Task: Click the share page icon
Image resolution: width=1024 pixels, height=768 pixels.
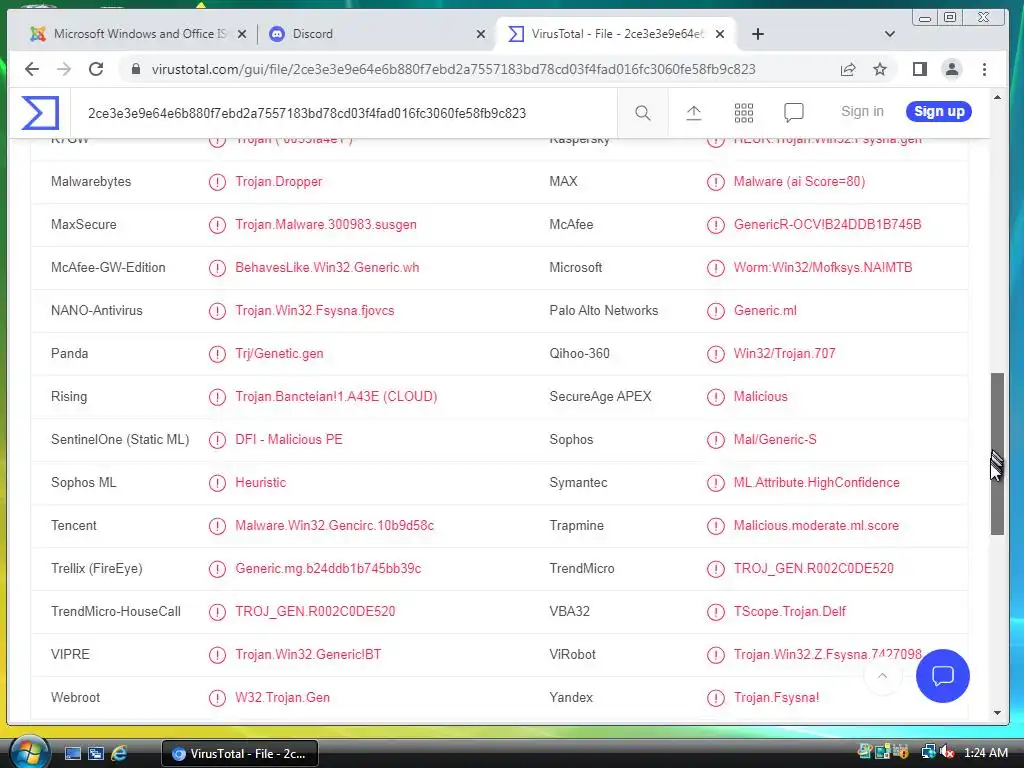Action: [848, 69]
